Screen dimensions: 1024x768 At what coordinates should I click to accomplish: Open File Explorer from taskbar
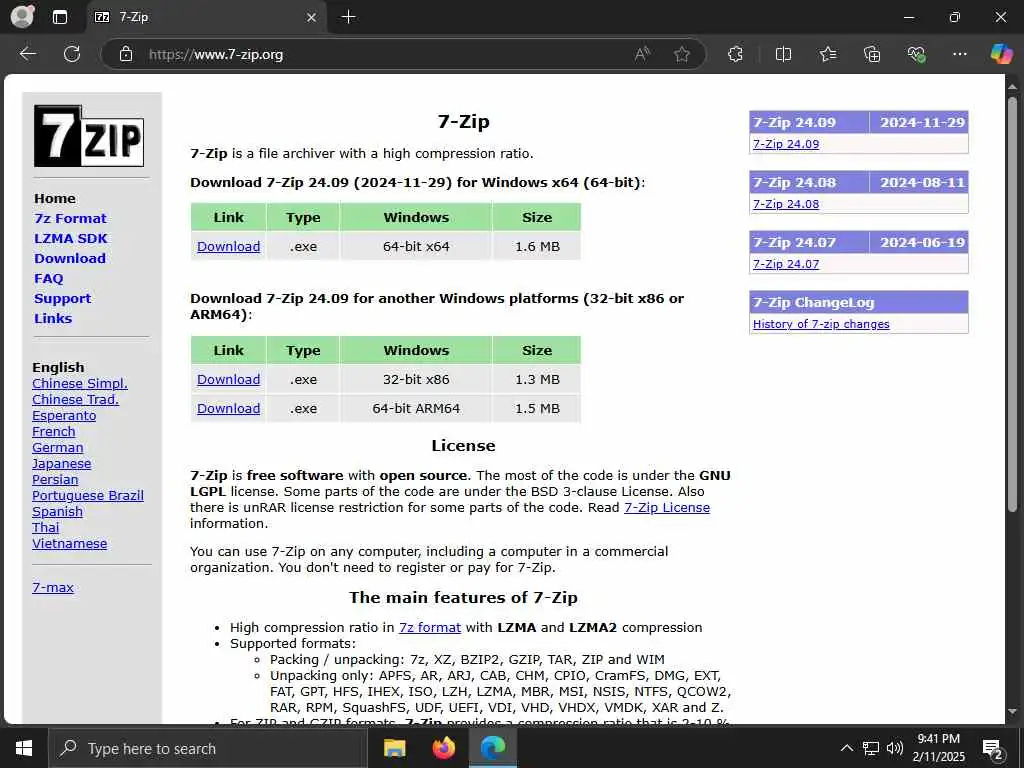tap(394, 748)
